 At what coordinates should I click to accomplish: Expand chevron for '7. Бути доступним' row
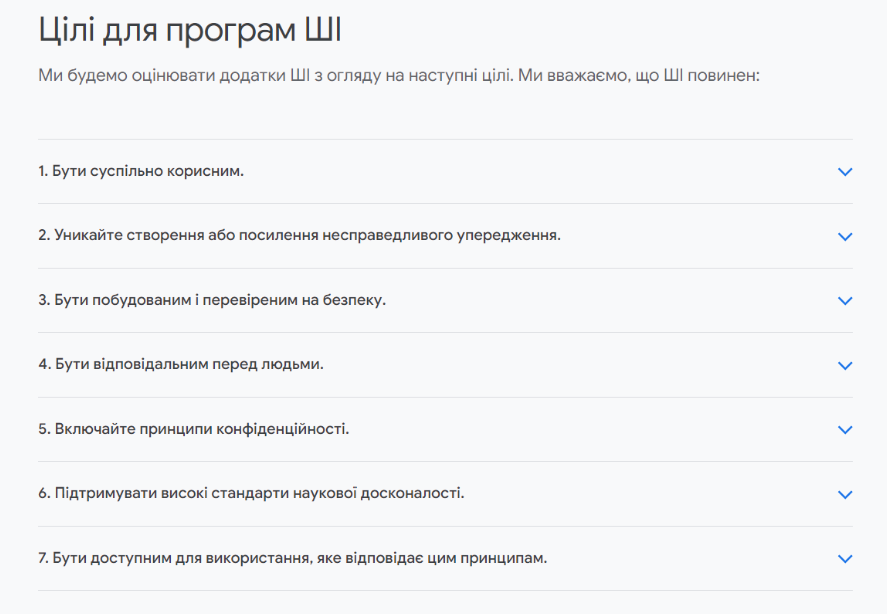click(x=845, y=559)
